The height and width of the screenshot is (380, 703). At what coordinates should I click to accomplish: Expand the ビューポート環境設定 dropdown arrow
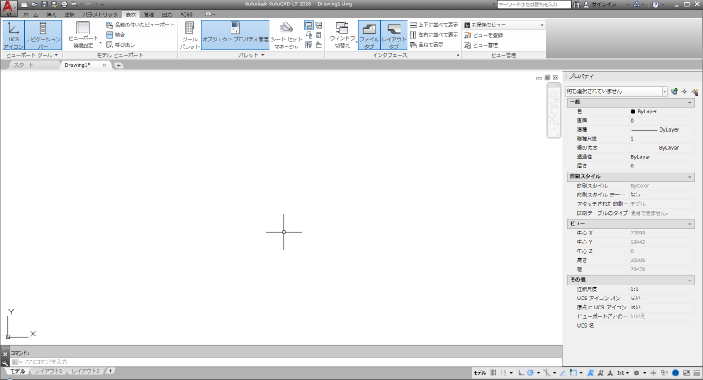(x=100, y=43)
